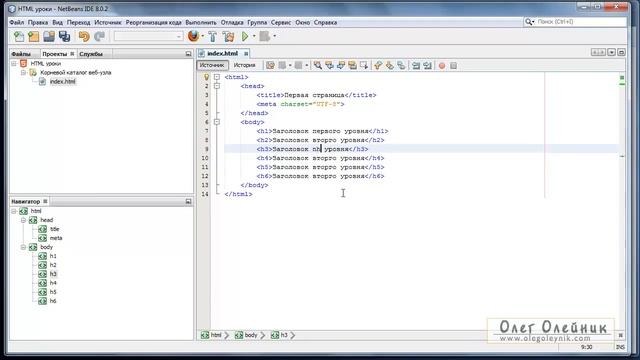Minimize the Navigator panel
The width and height of the screenshot is (640, 360).
188,201
